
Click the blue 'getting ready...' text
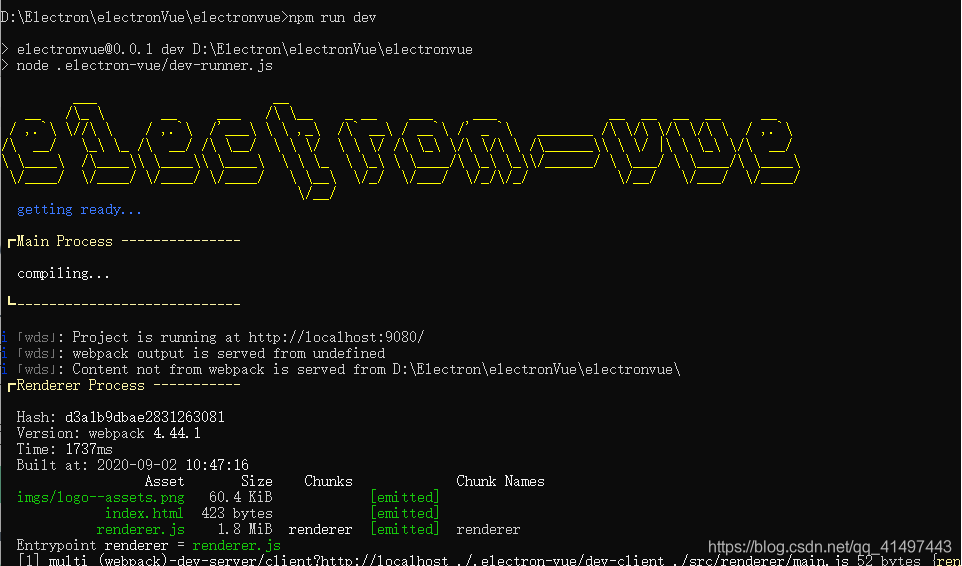click(x=79, y=210)
